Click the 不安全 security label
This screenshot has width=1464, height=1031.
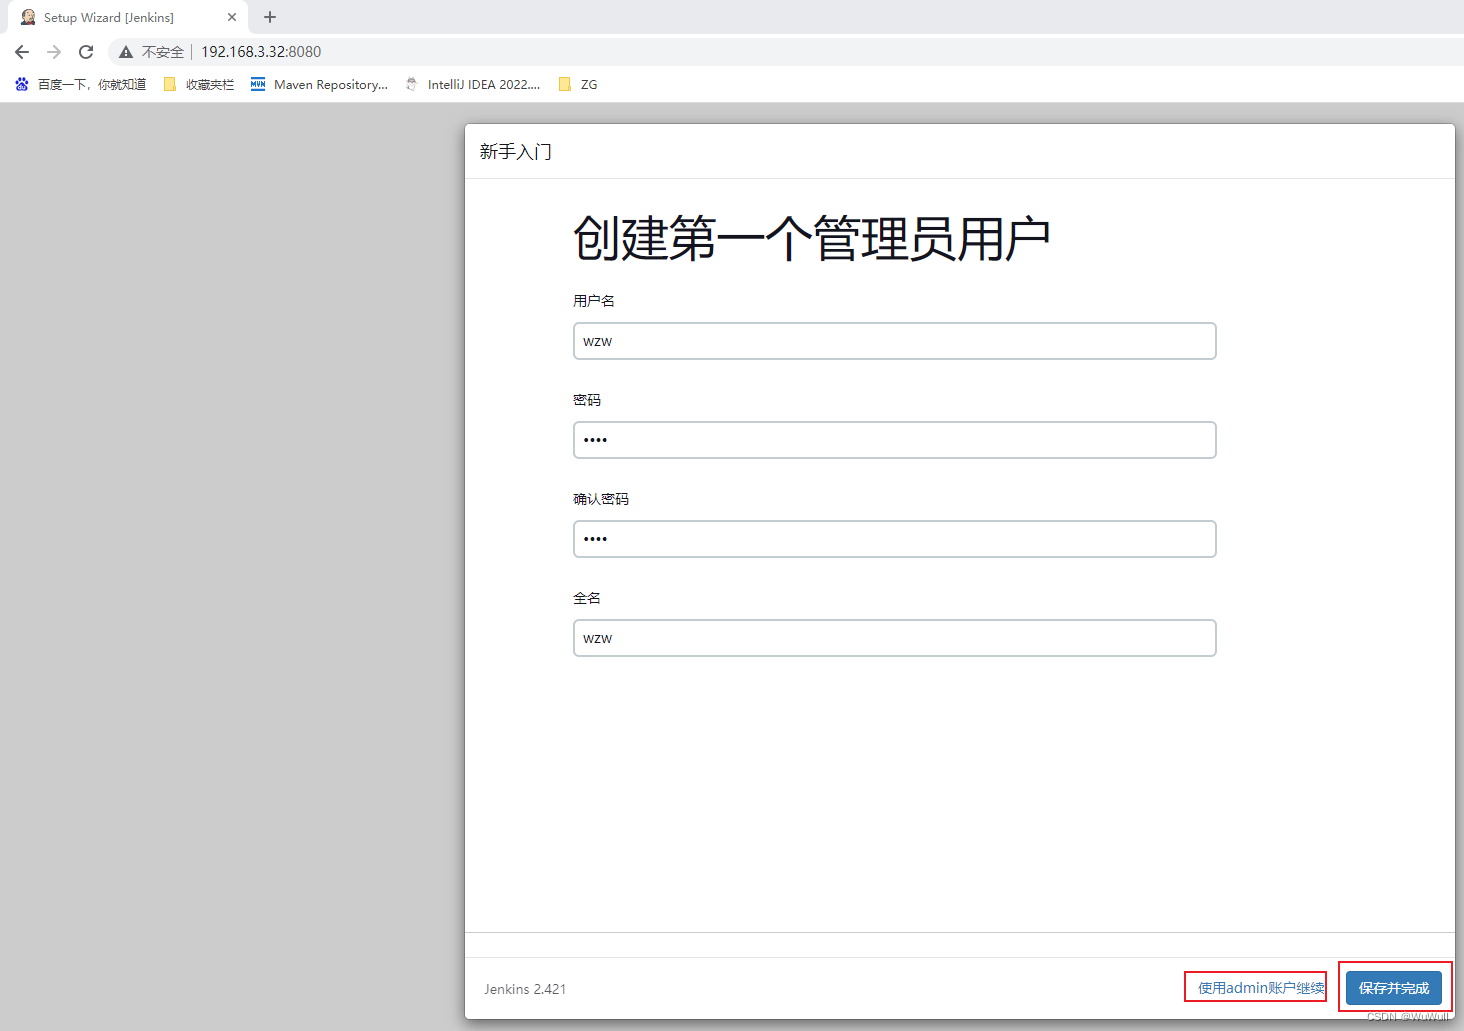[163, 52]
